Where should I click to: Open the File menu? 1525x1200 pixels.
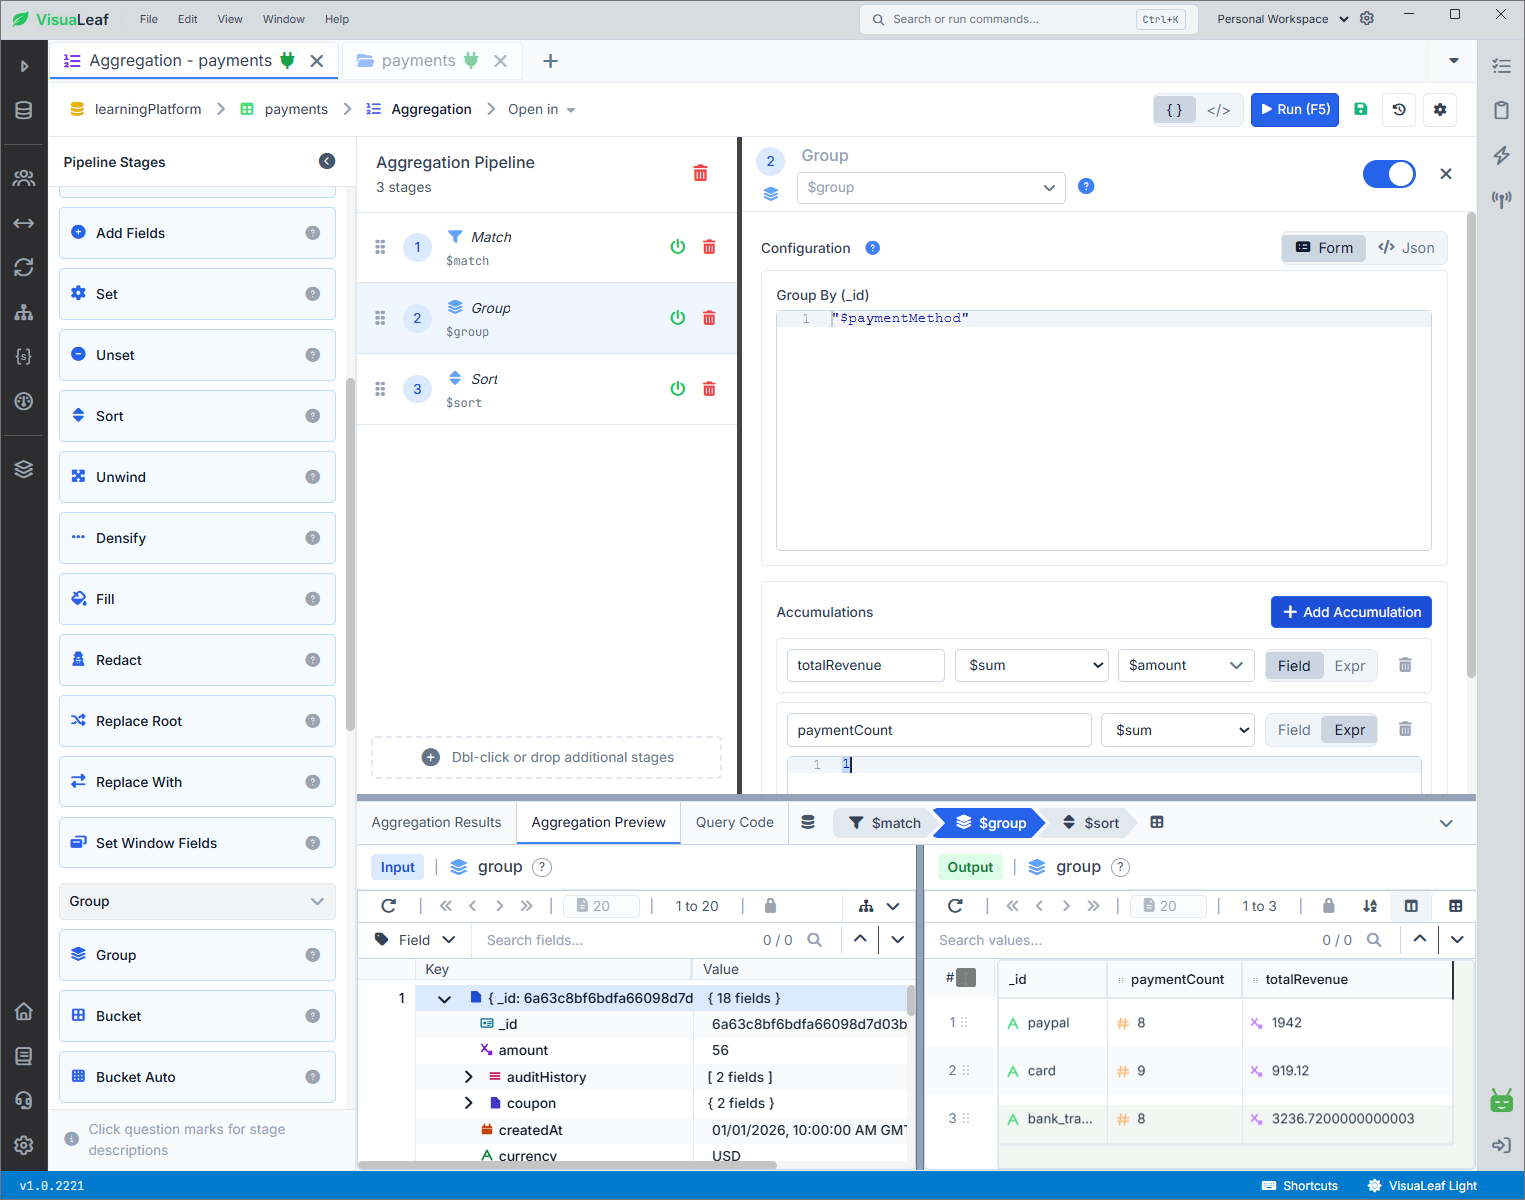tap(149, 19)
